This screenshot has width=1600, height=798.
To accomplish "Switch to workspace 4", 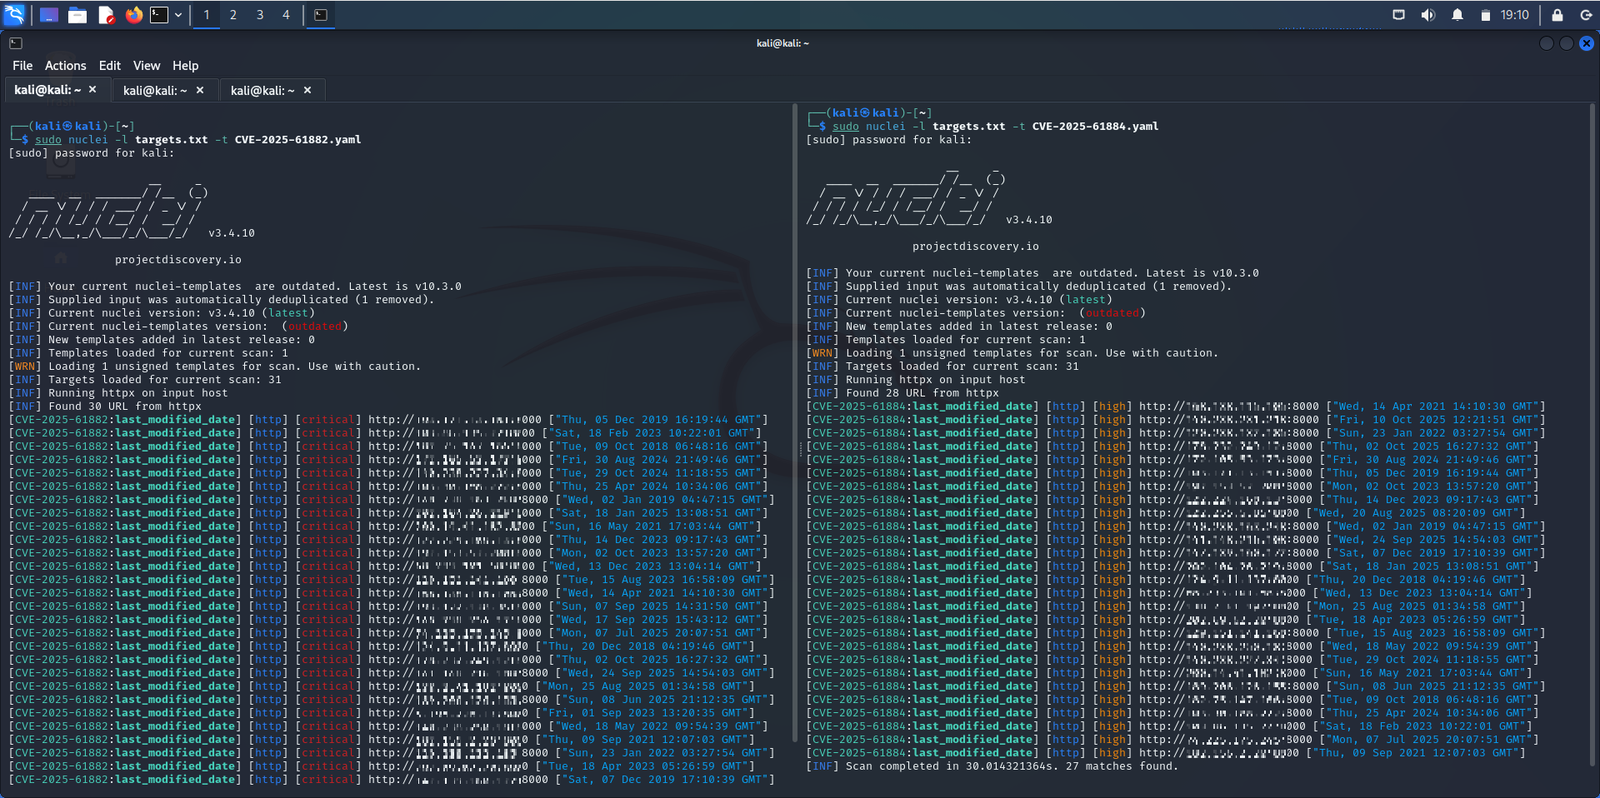I will click(286, 15).
